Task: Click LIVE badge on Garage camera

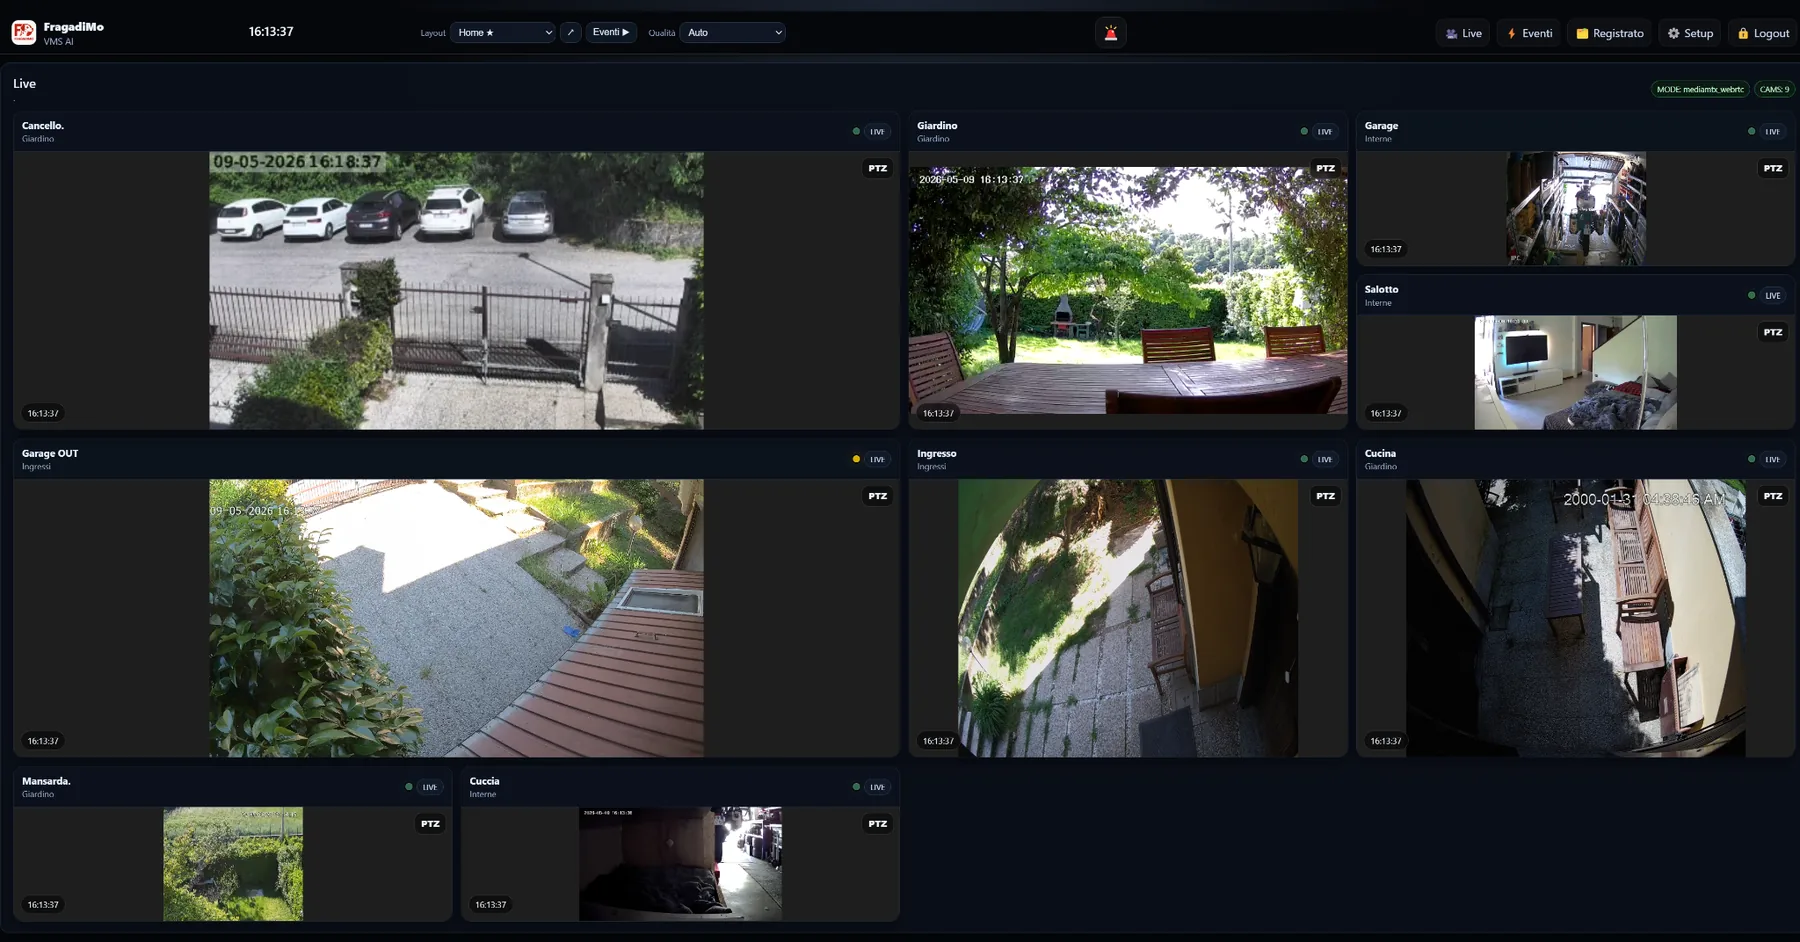Action: click(x=1773, y=132)
